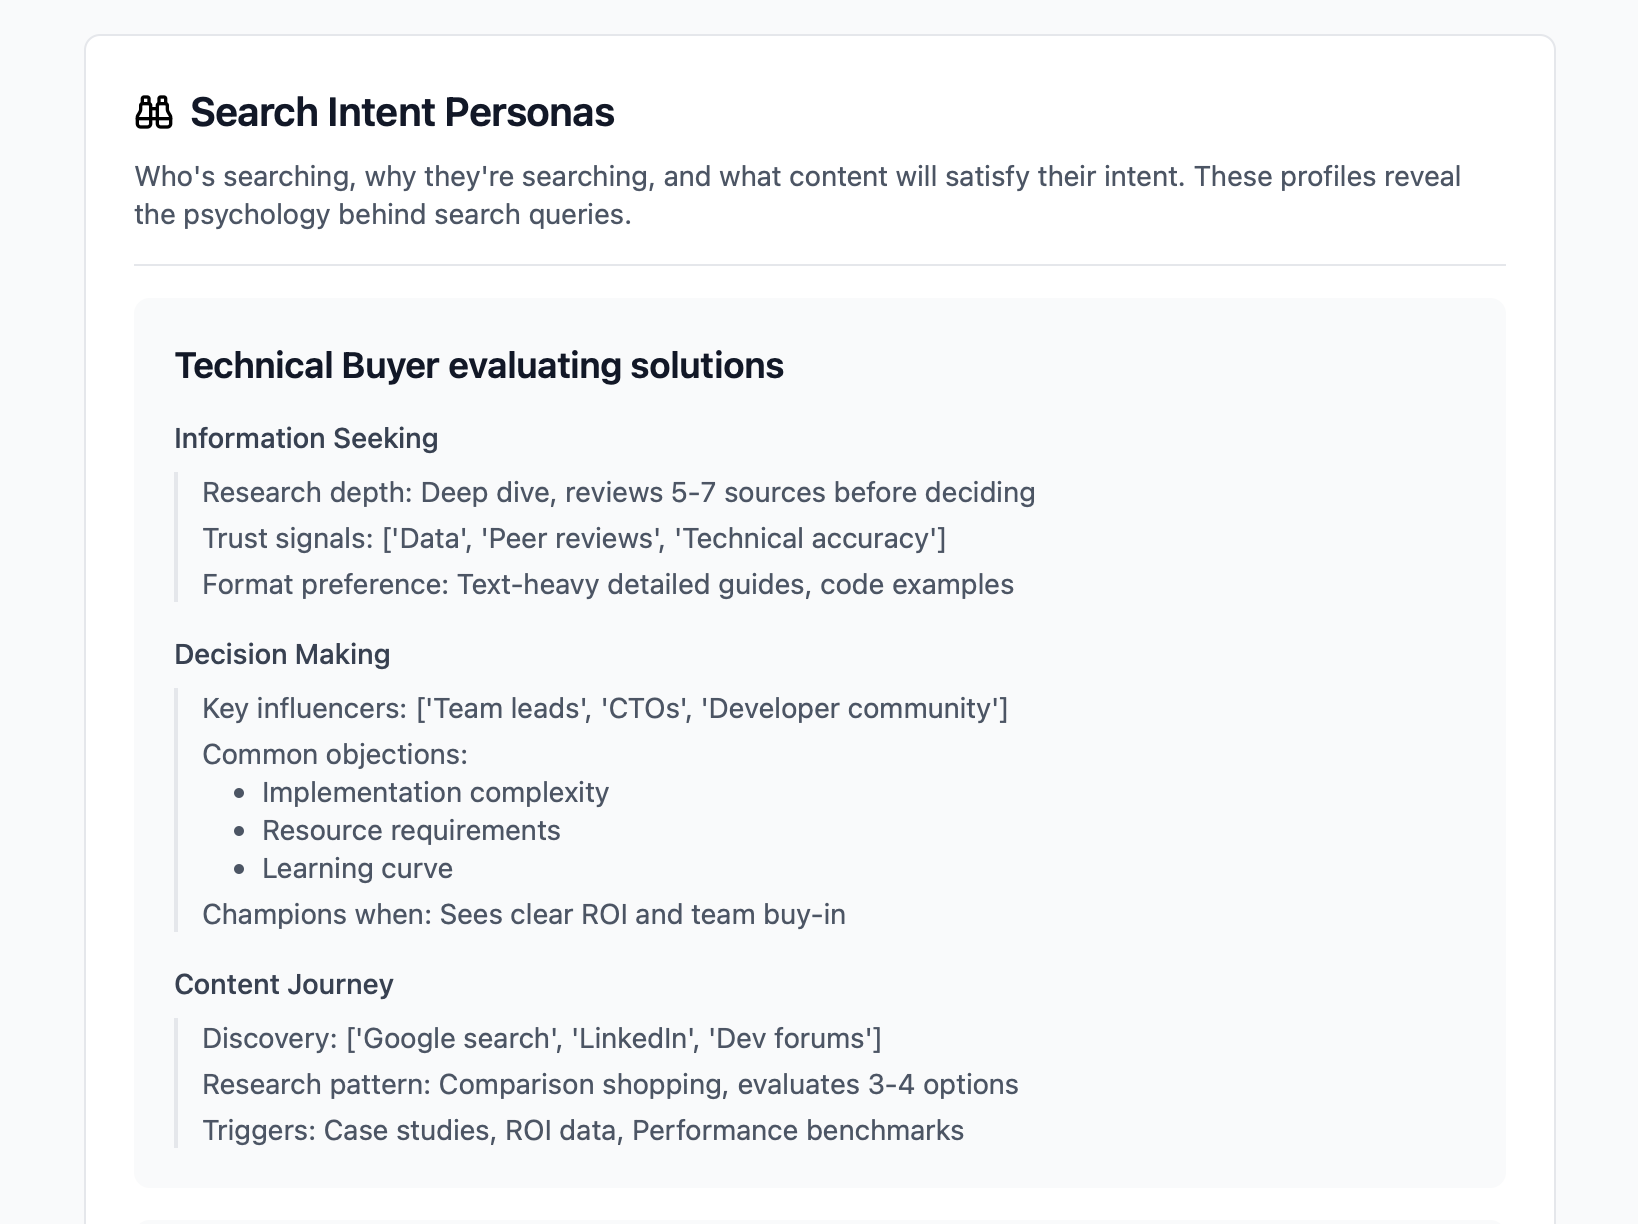Image resolution: width=1638 pixels, height=1224 pixels.
Task: Click the Triggers line
Action: coord(583,1130)
